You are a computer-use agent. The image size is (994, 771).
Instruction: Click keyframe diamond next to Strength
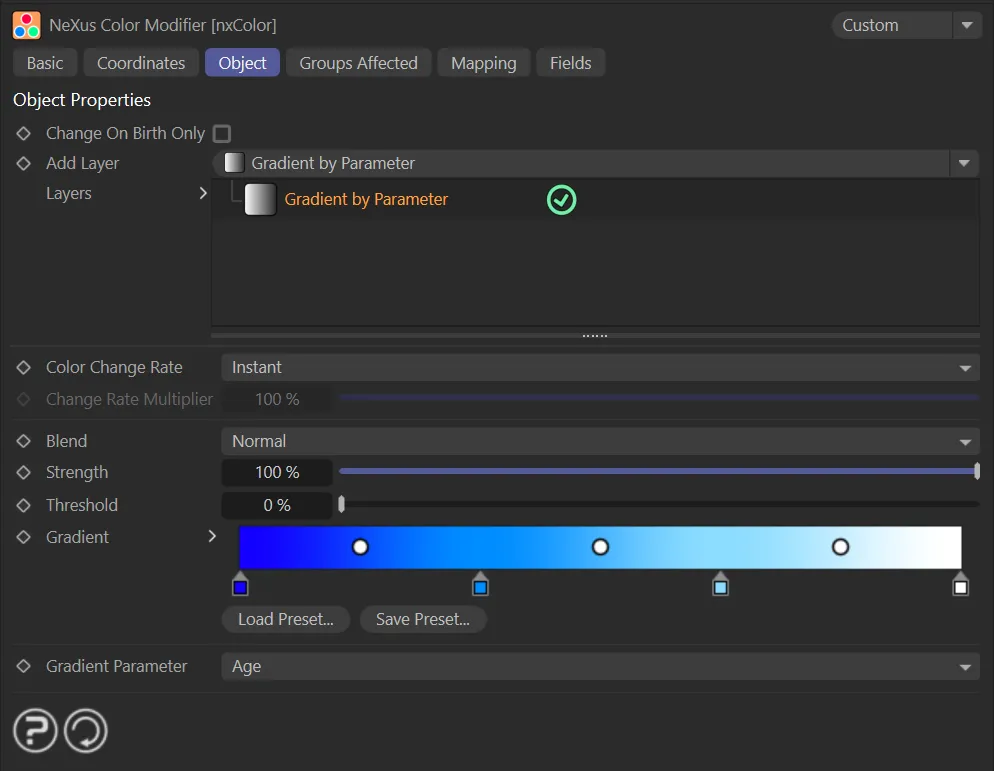click(24, 472)
